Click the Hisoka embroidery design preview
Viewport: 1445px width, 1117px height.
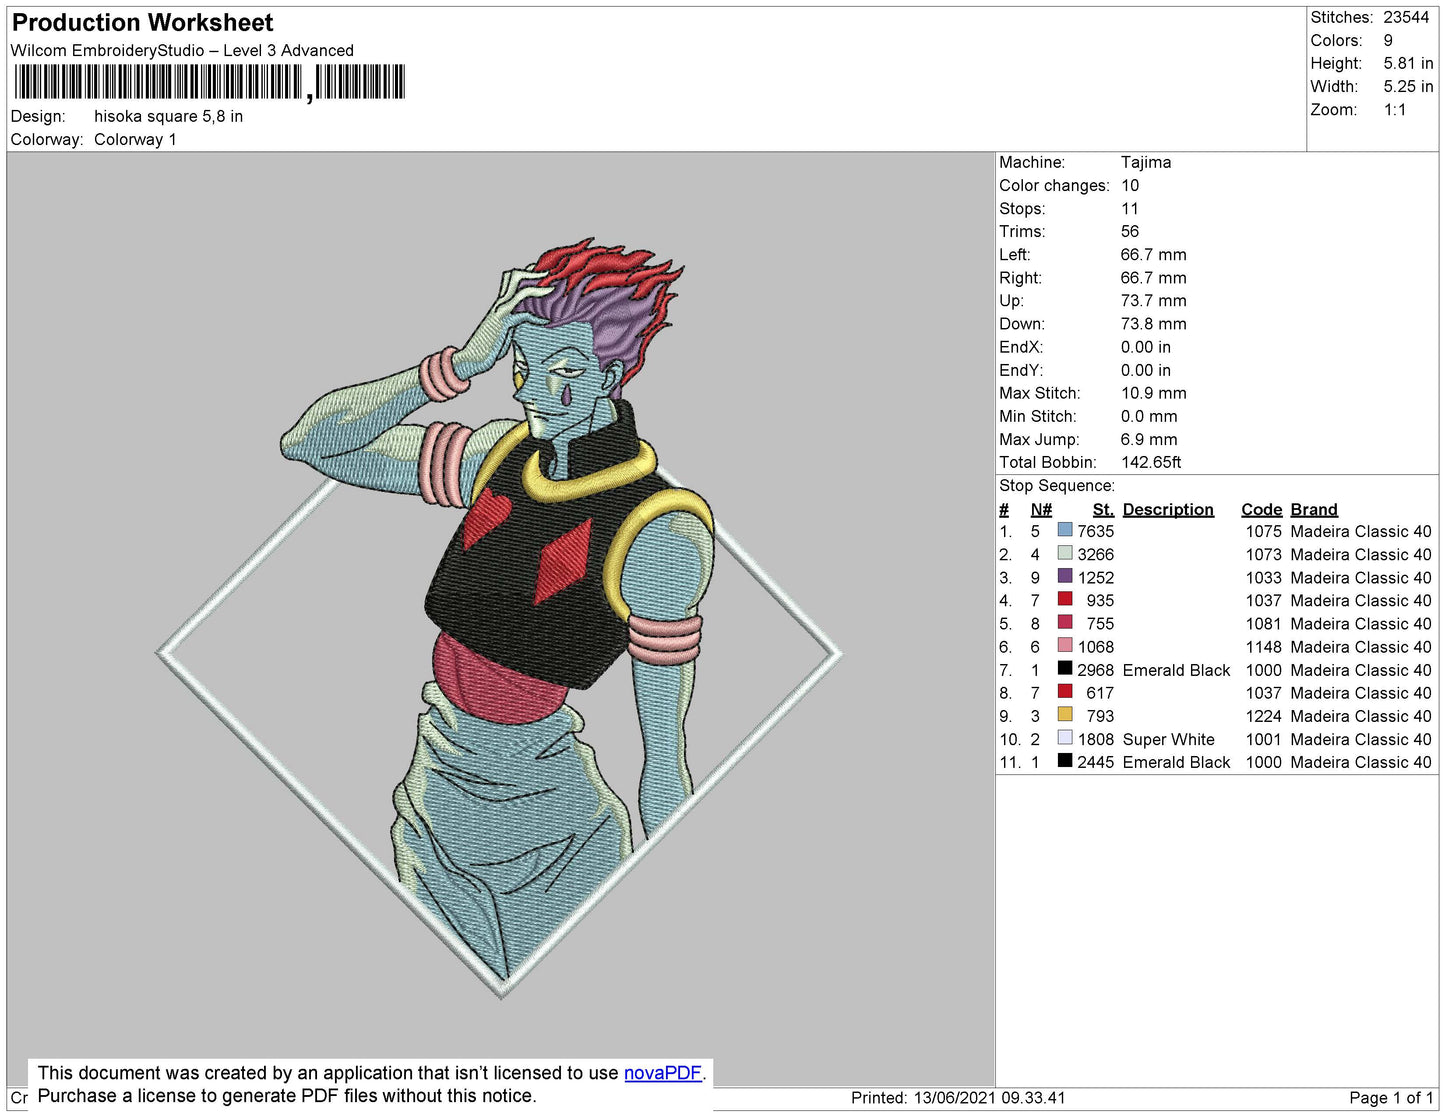500,618
